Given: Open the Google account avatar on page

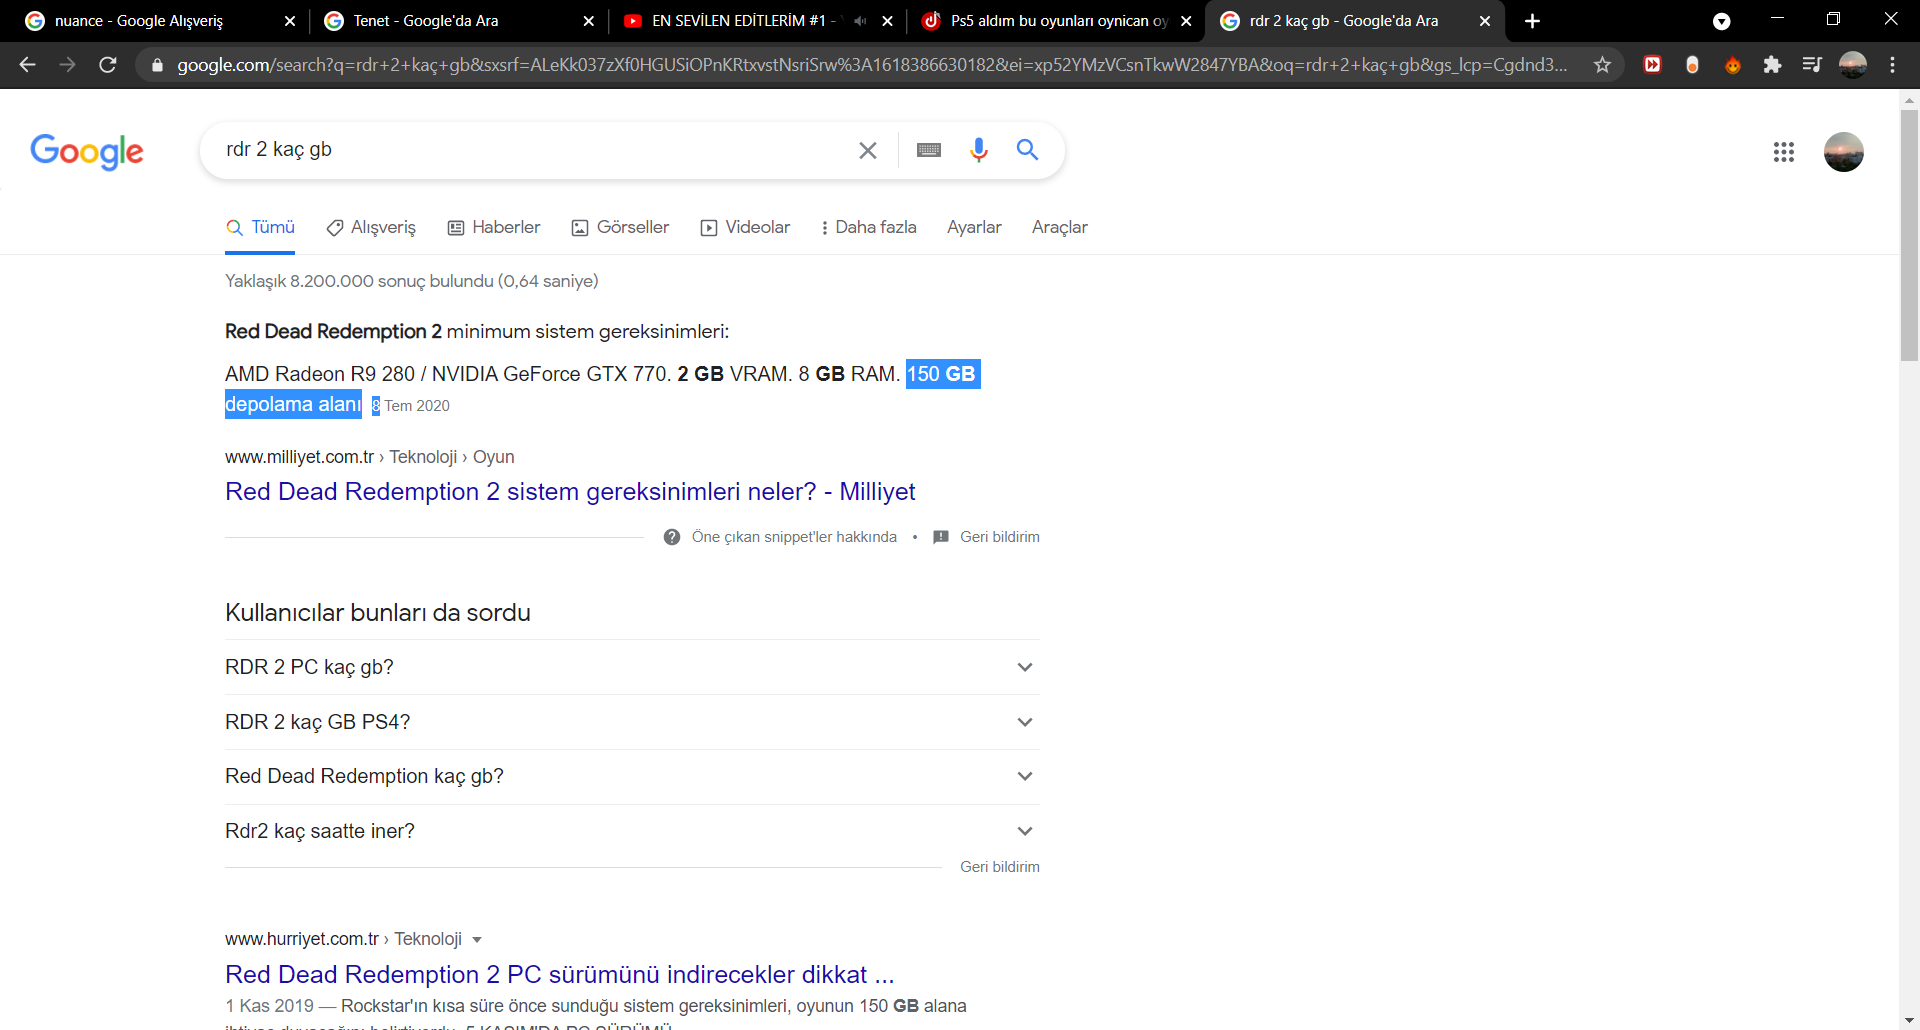Looking at the screenshot, I should 1844,152.
